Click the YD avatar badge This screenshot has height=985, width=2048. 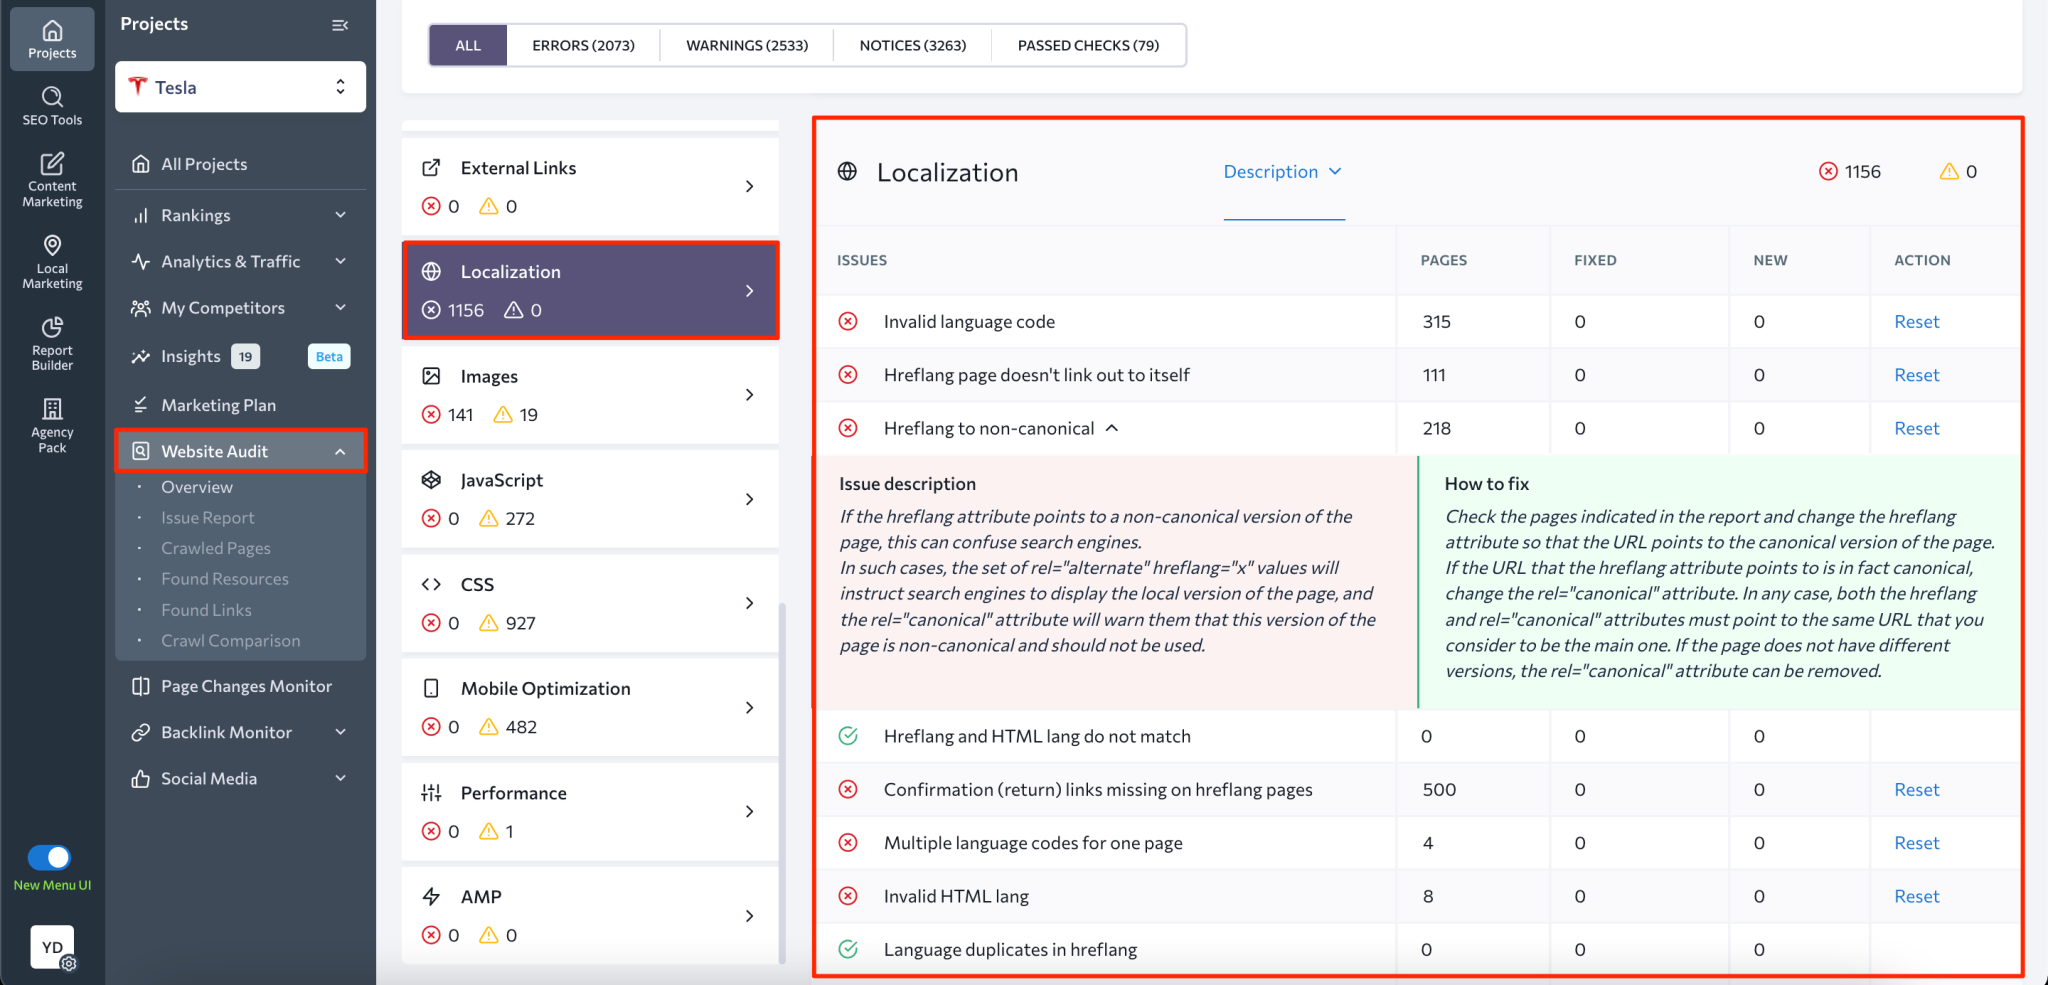click(51, 946)
